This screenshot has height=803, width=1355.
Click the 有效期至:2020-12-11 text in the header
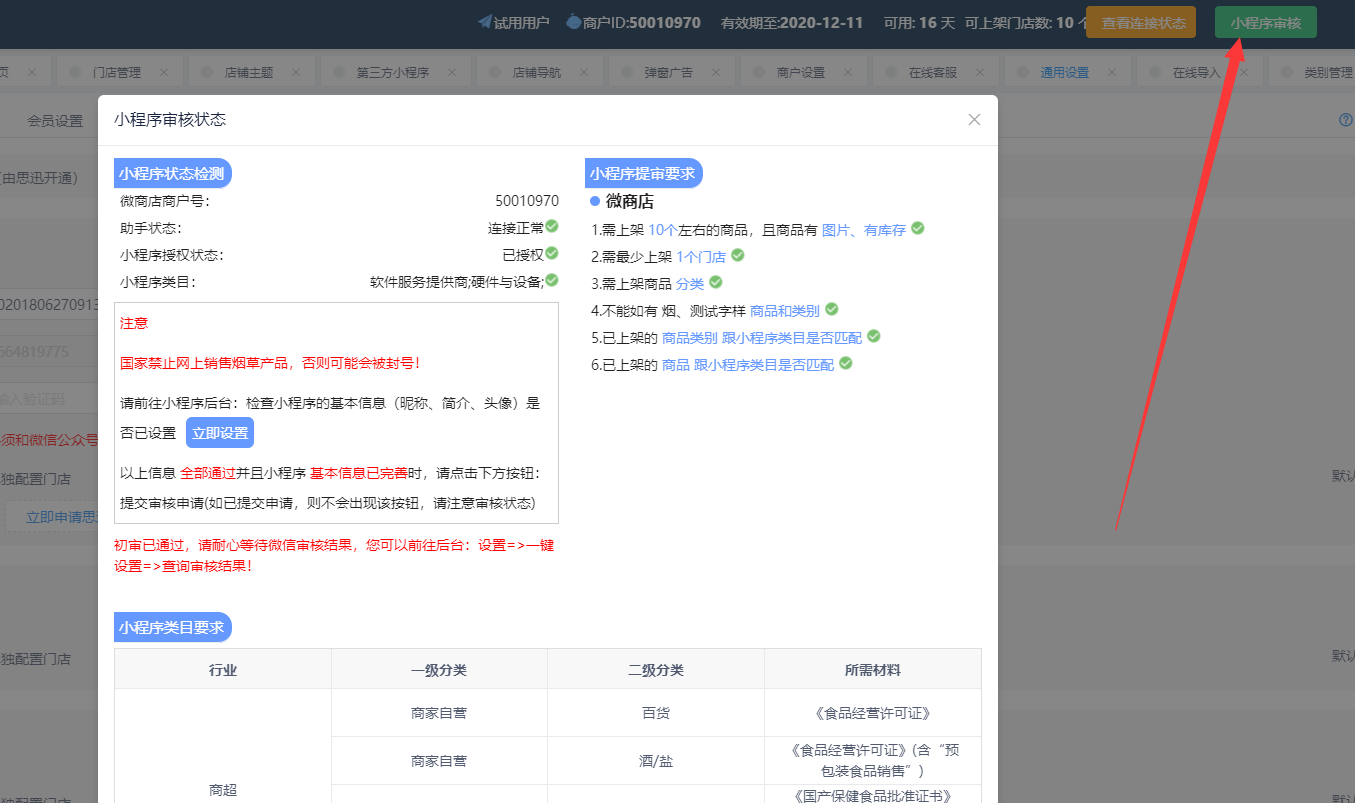click(x=792, y=22)
